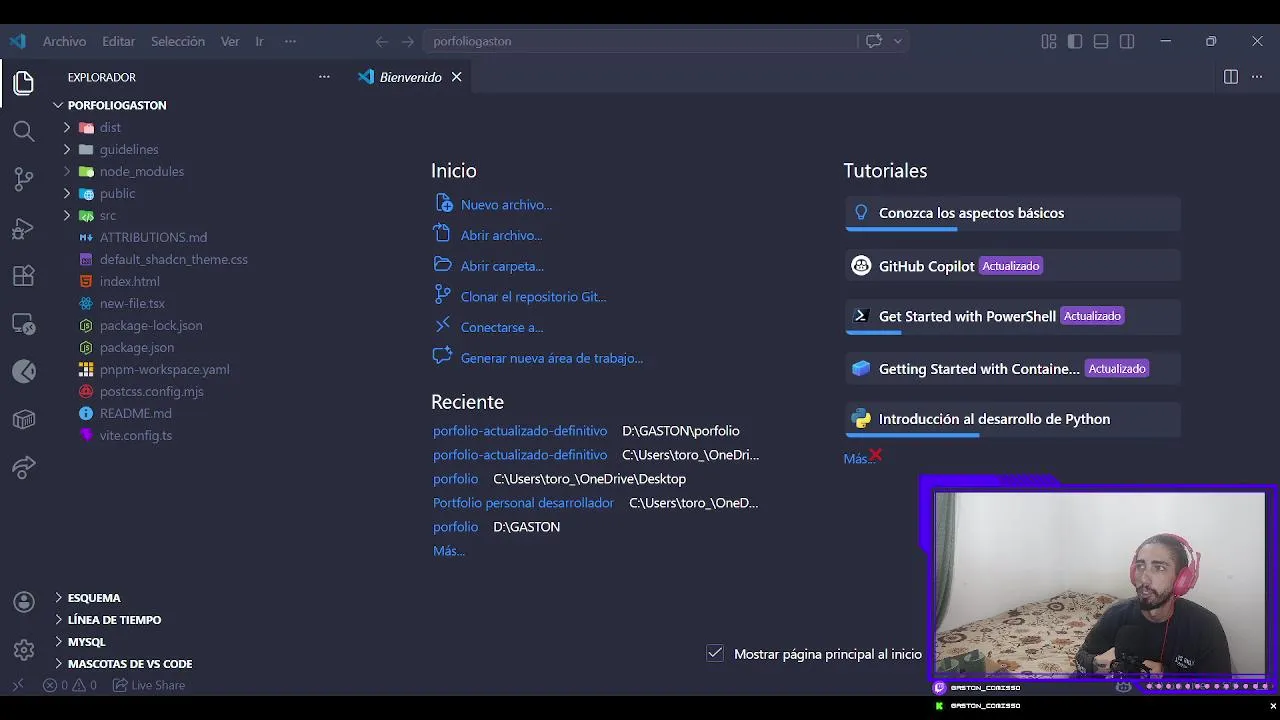Image resolution: width=1280 pixels, height=720 pixels.
Task: Open editor more actions menu
Action: click(x=1258, y=77)
